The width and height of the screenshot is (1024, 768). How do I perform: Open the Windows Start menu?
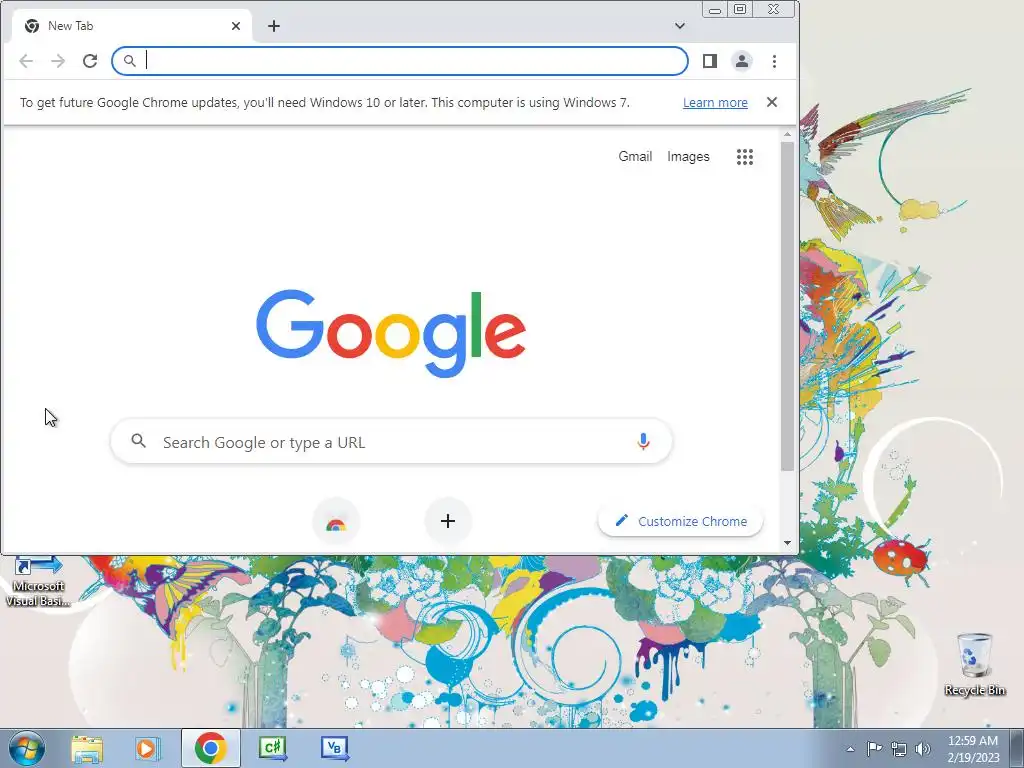tap(26, 748)
